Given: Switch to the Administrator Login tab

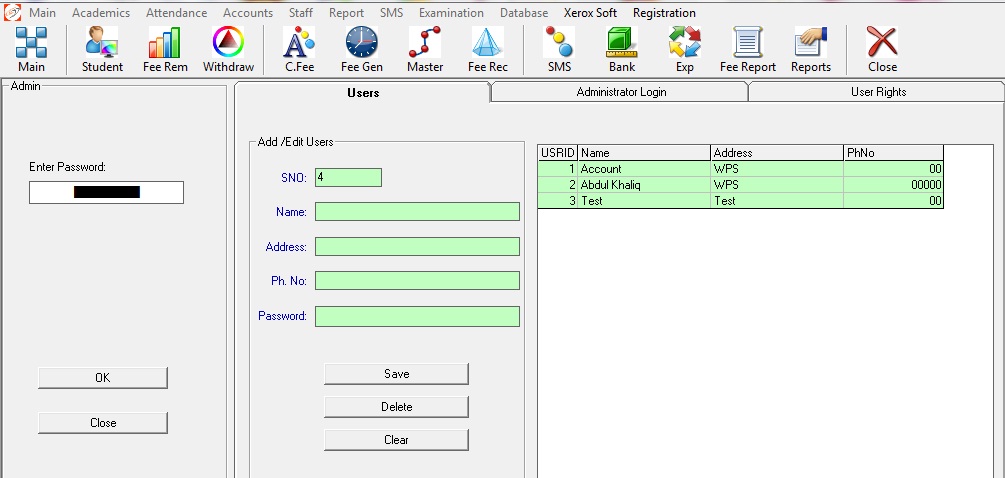Looking at the screenshot, I should 621,92.
